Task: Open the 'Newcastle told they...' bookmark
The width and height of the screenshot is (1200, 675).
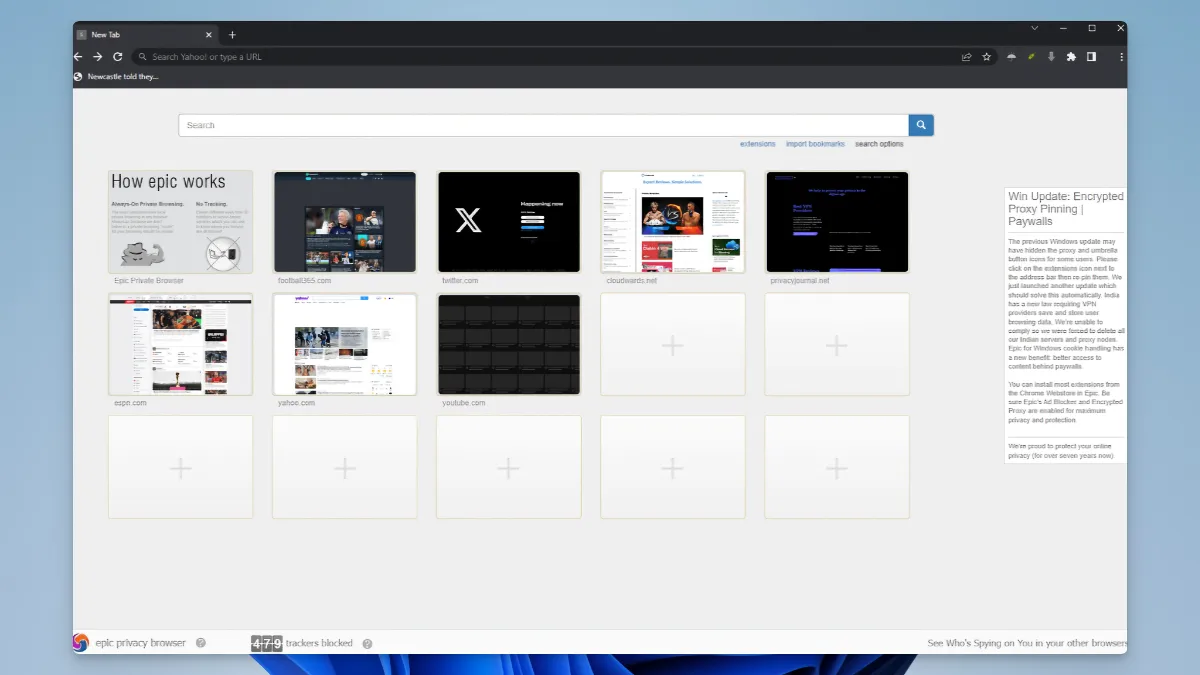Action: [x=116, y=77]
